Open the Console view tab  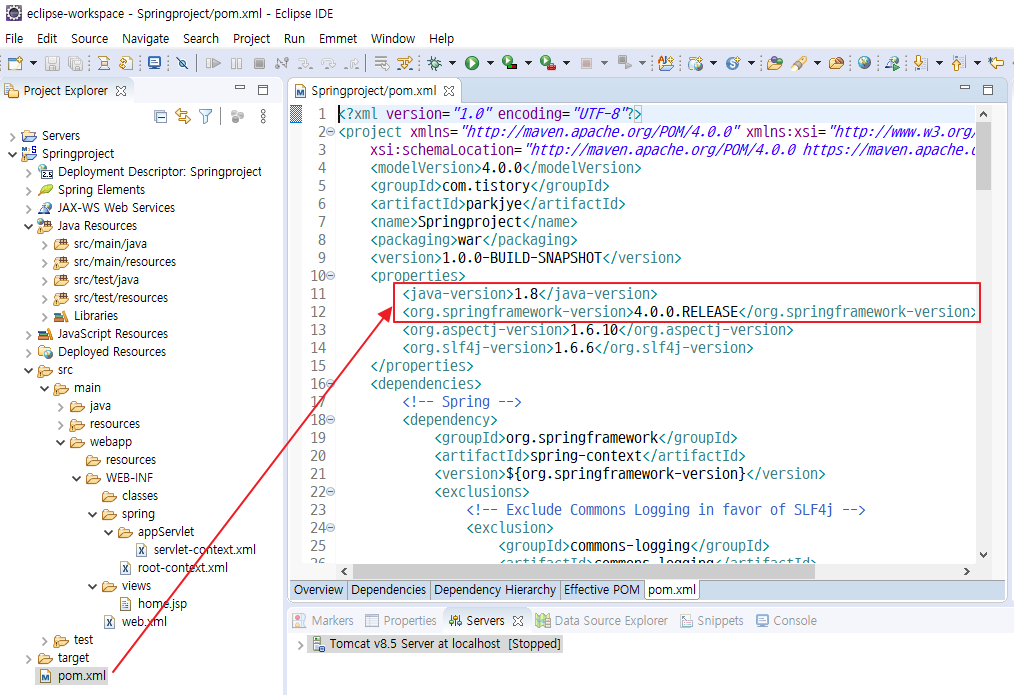coord(786,621)
